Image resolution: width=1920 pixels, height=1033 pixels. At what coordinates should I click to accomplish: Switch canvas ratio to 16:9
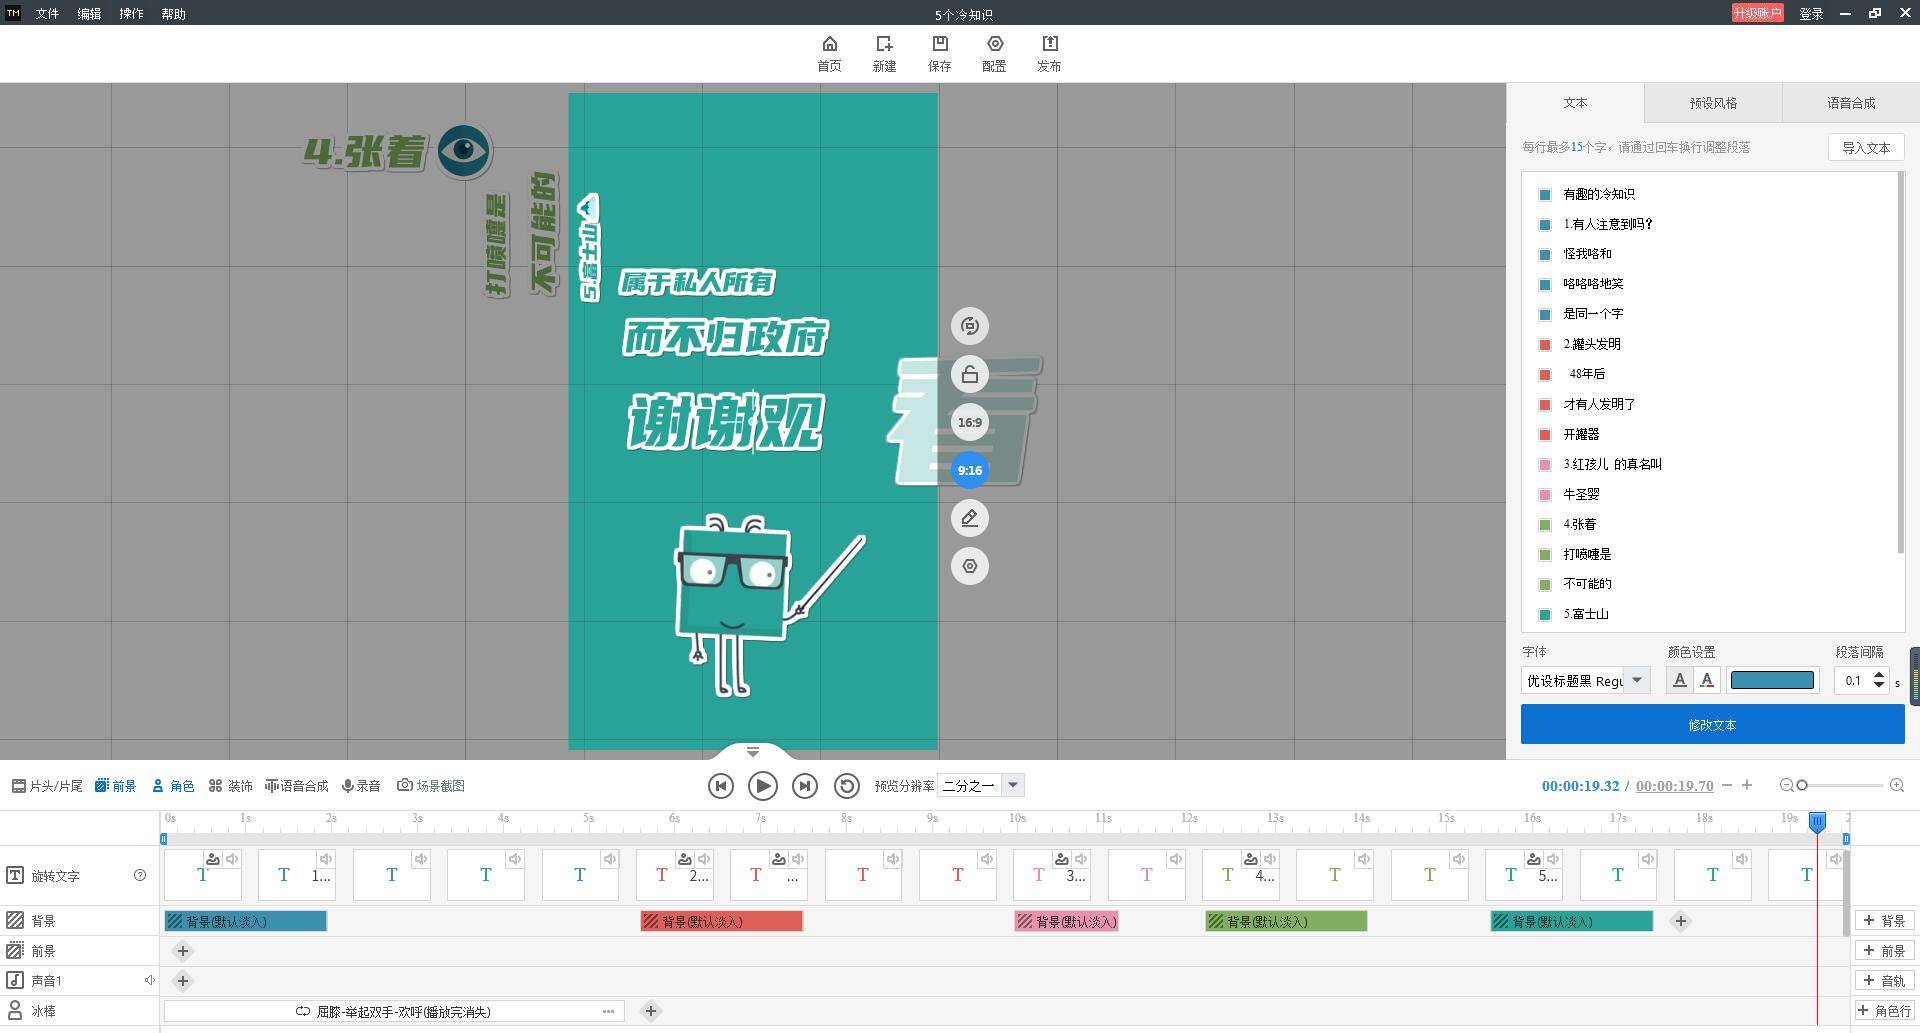point(969,422)
